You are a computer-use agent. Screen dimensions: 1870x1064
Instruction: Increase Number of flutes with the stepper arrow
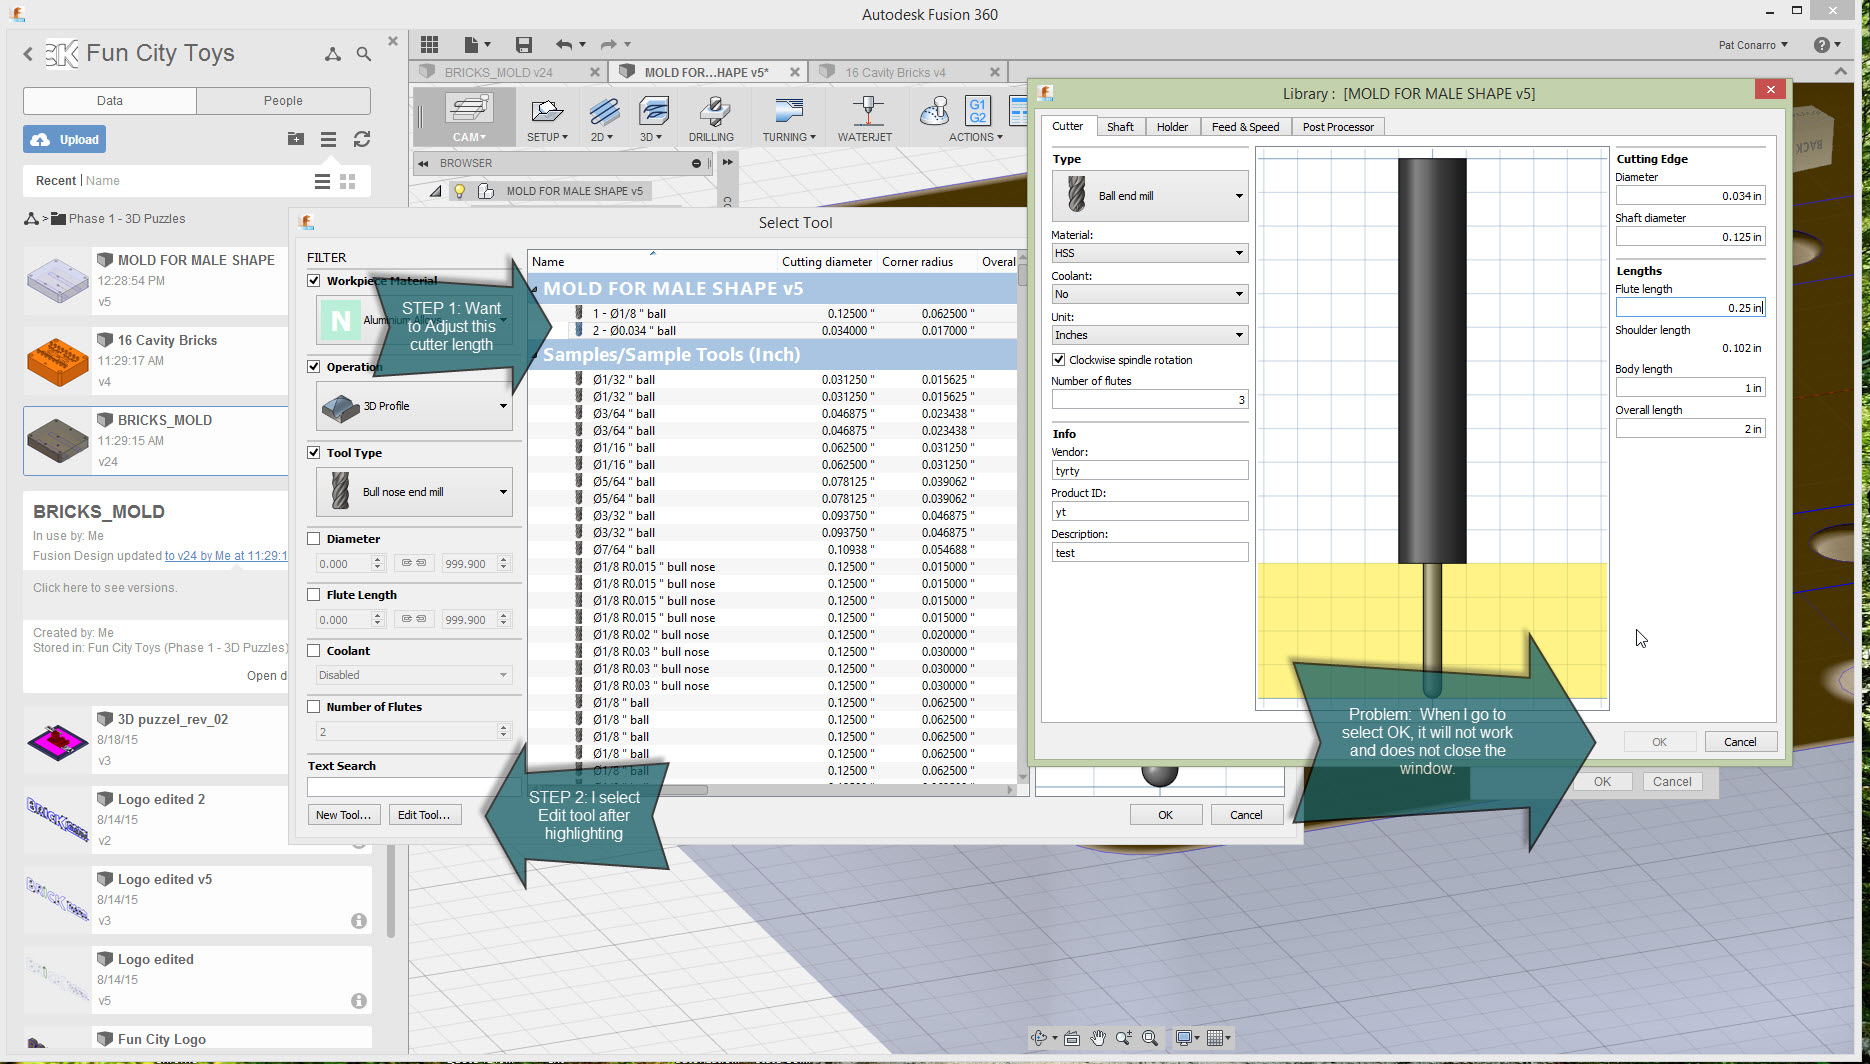click(x=503, y=727)
